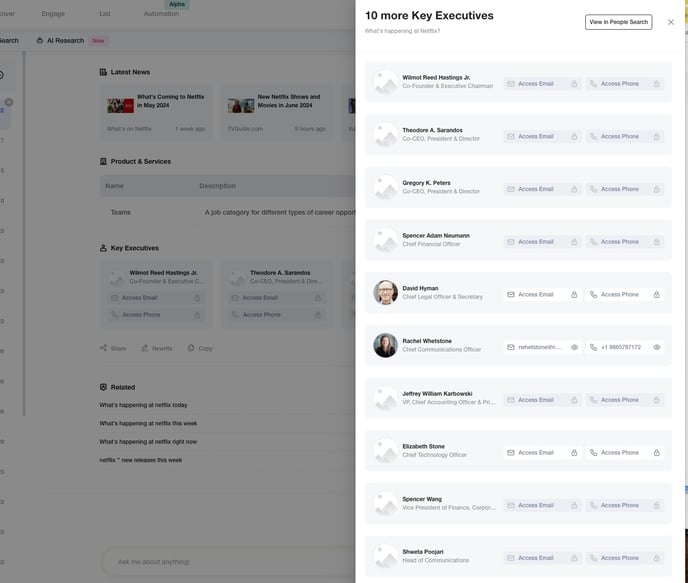
Task: Open Rachel Whetstone's profile photo
Action: (x=385, y=345)
